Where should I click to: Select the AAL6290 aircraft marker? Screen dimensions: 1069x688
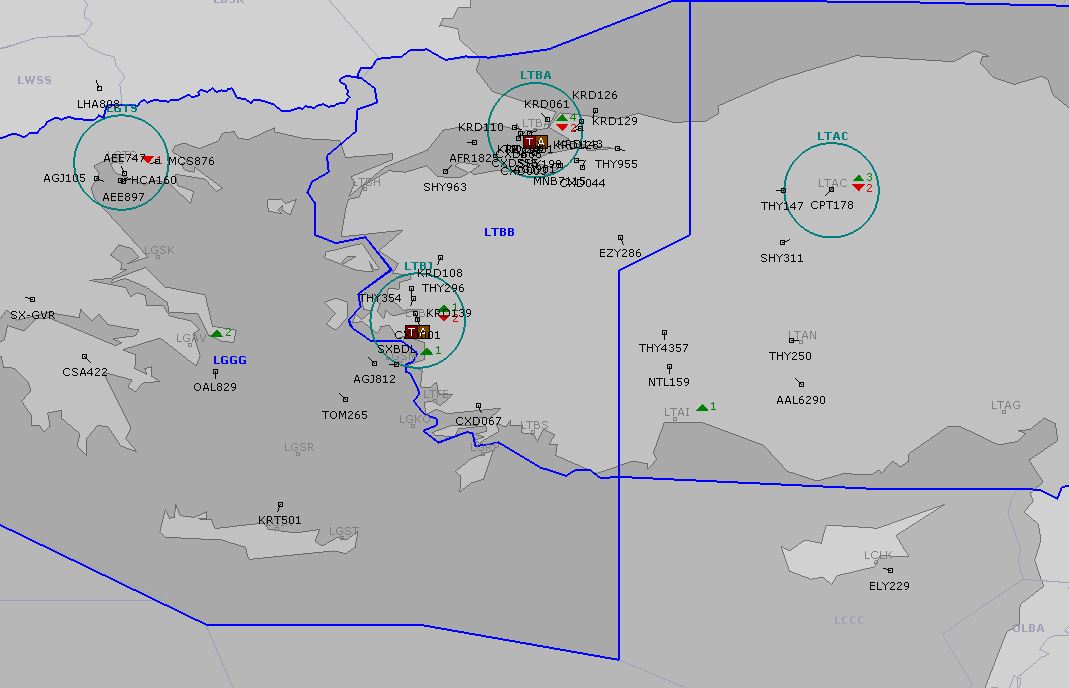[801, 385]
